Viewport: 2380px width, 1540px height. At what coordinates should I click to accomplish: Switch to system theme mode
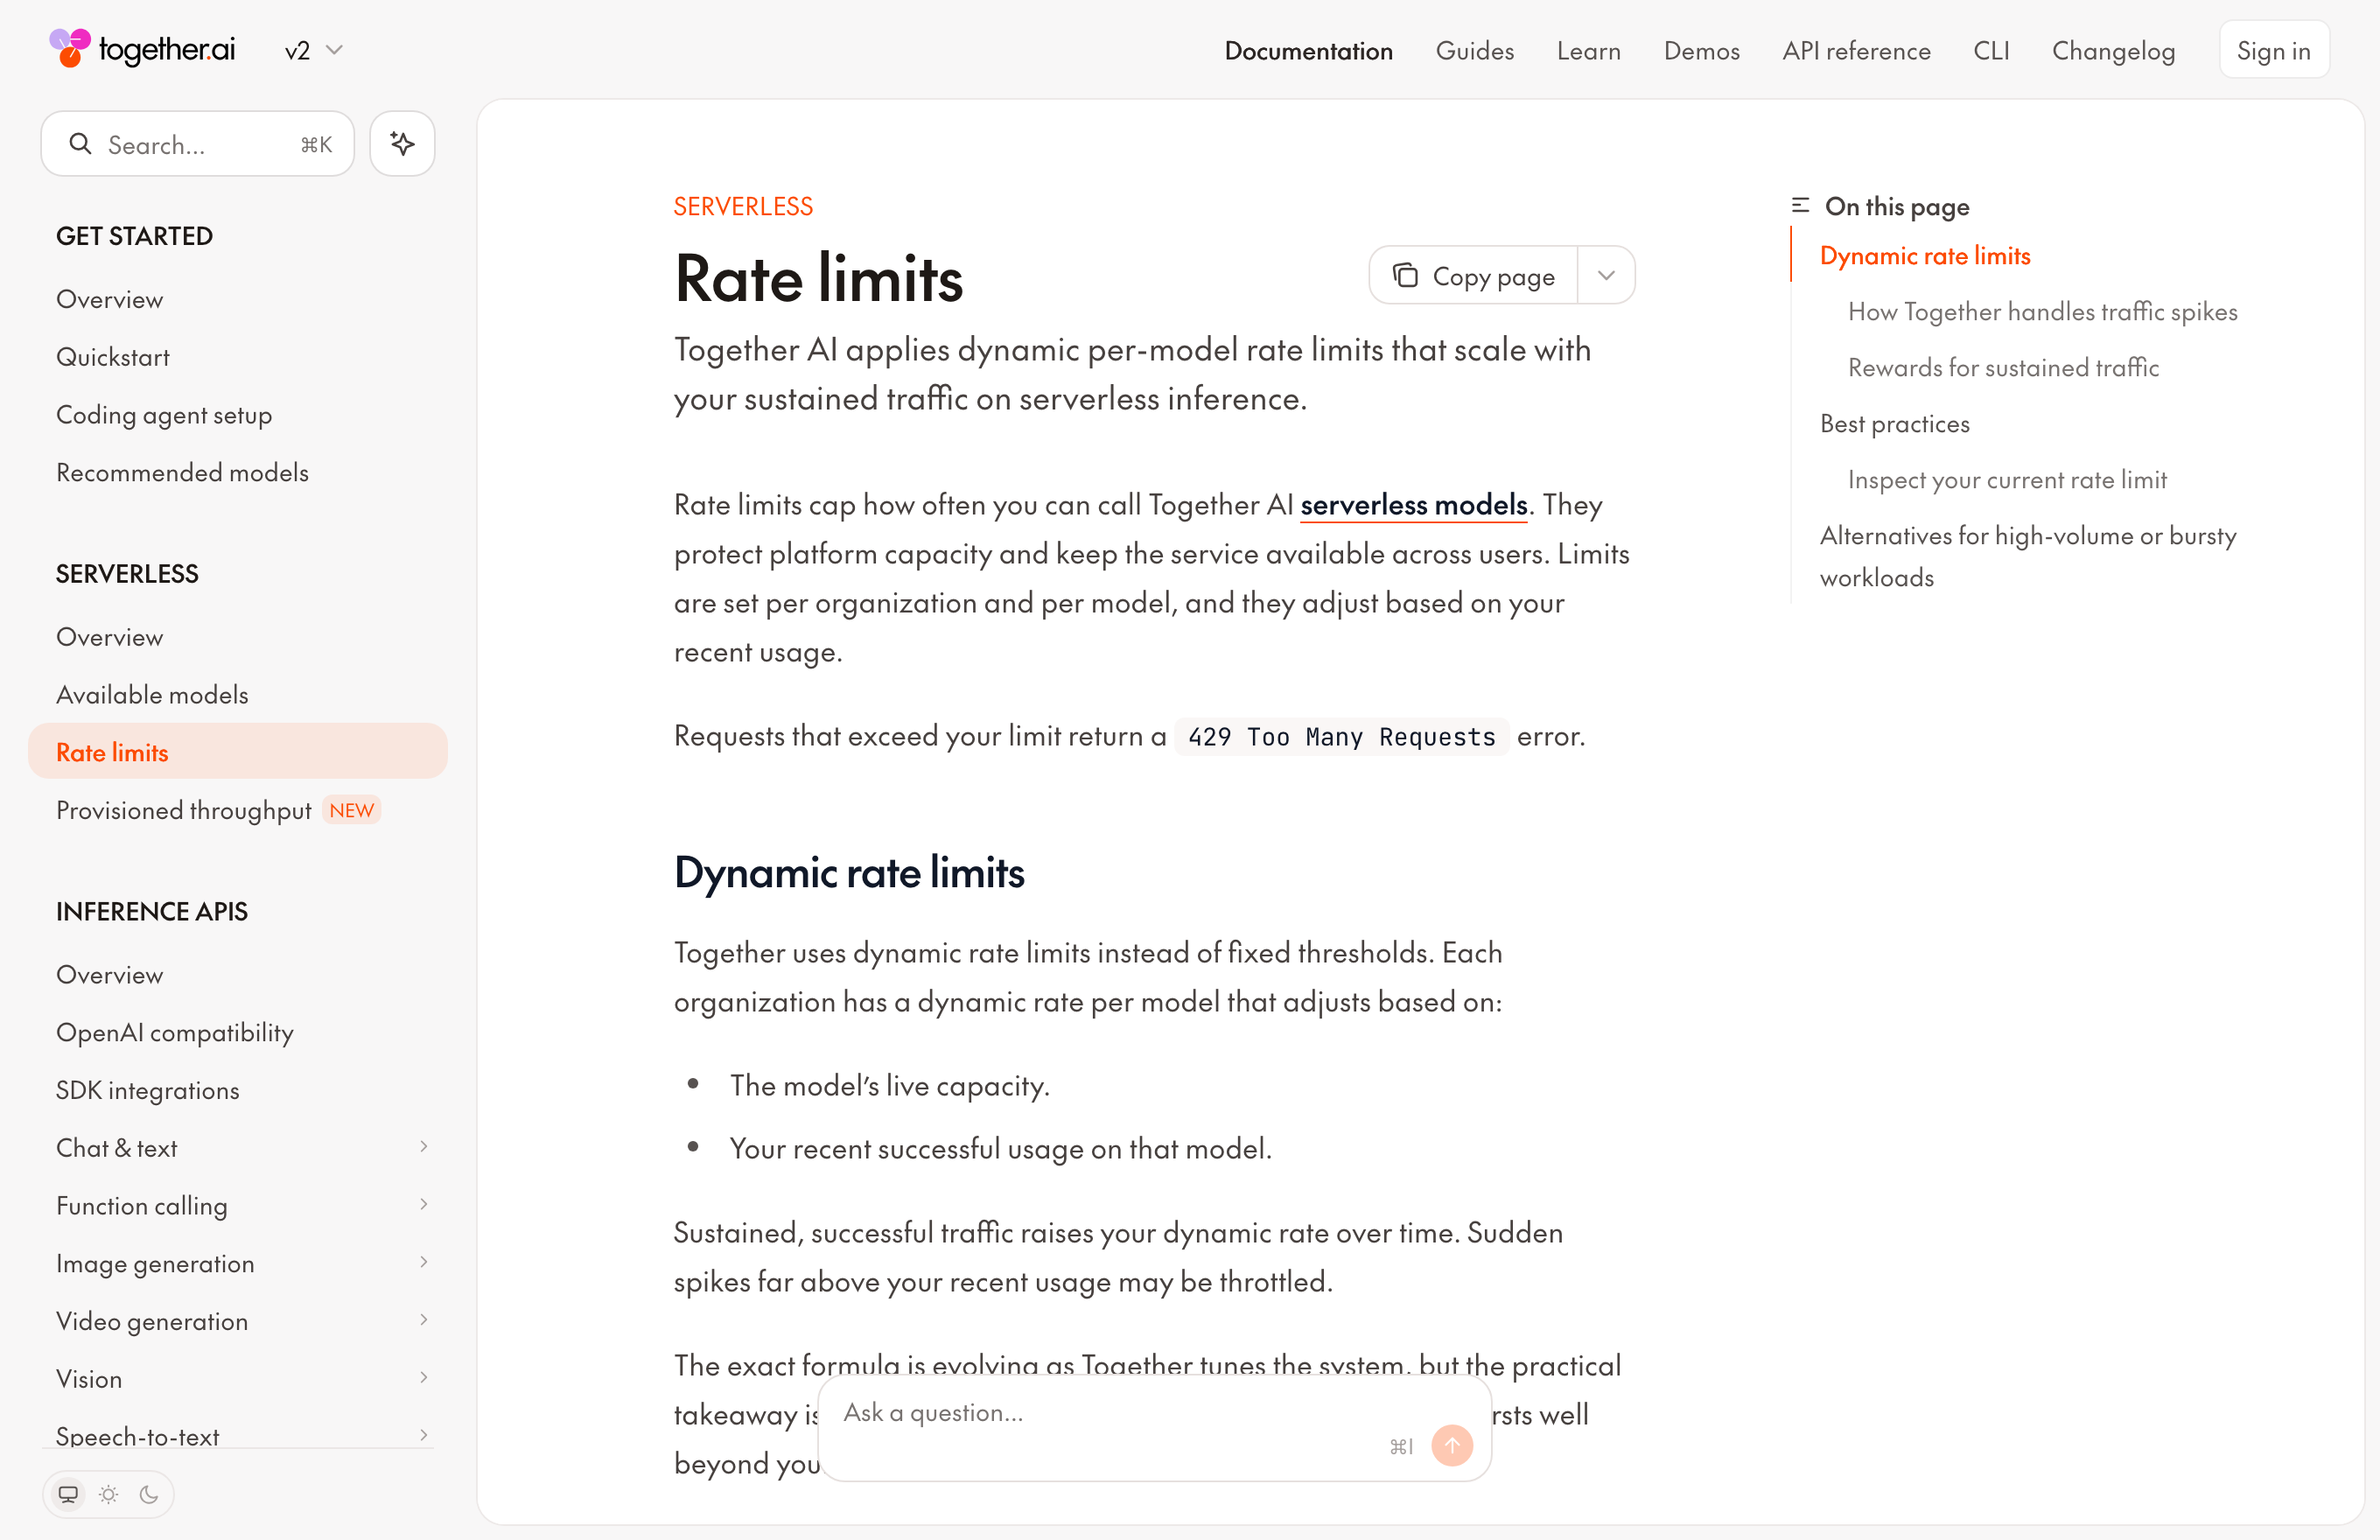click(x=68, y=1494)
